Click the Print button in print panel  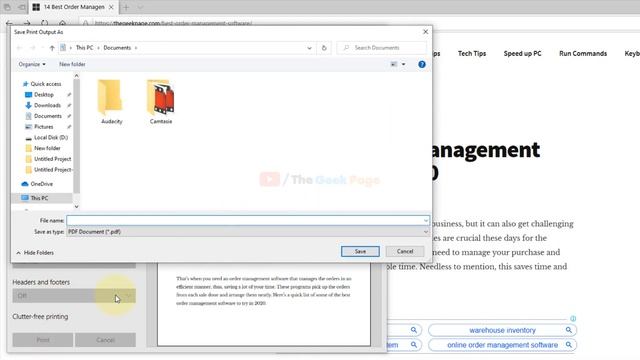(x=43, y=340)
